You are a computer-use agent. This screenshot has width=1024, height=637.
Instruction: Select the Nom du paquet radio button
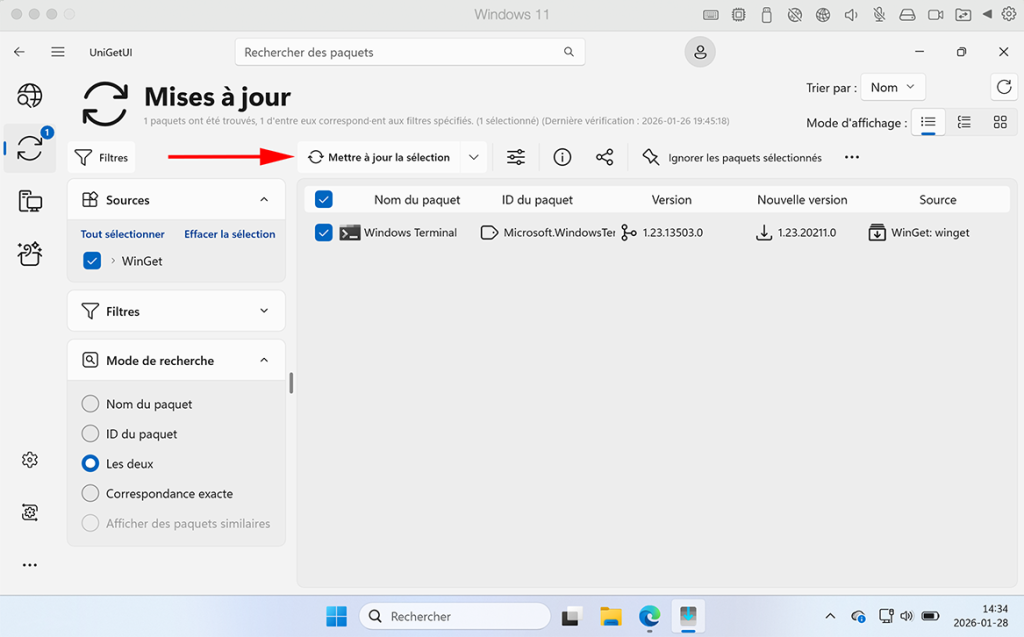tap(90, 404)
